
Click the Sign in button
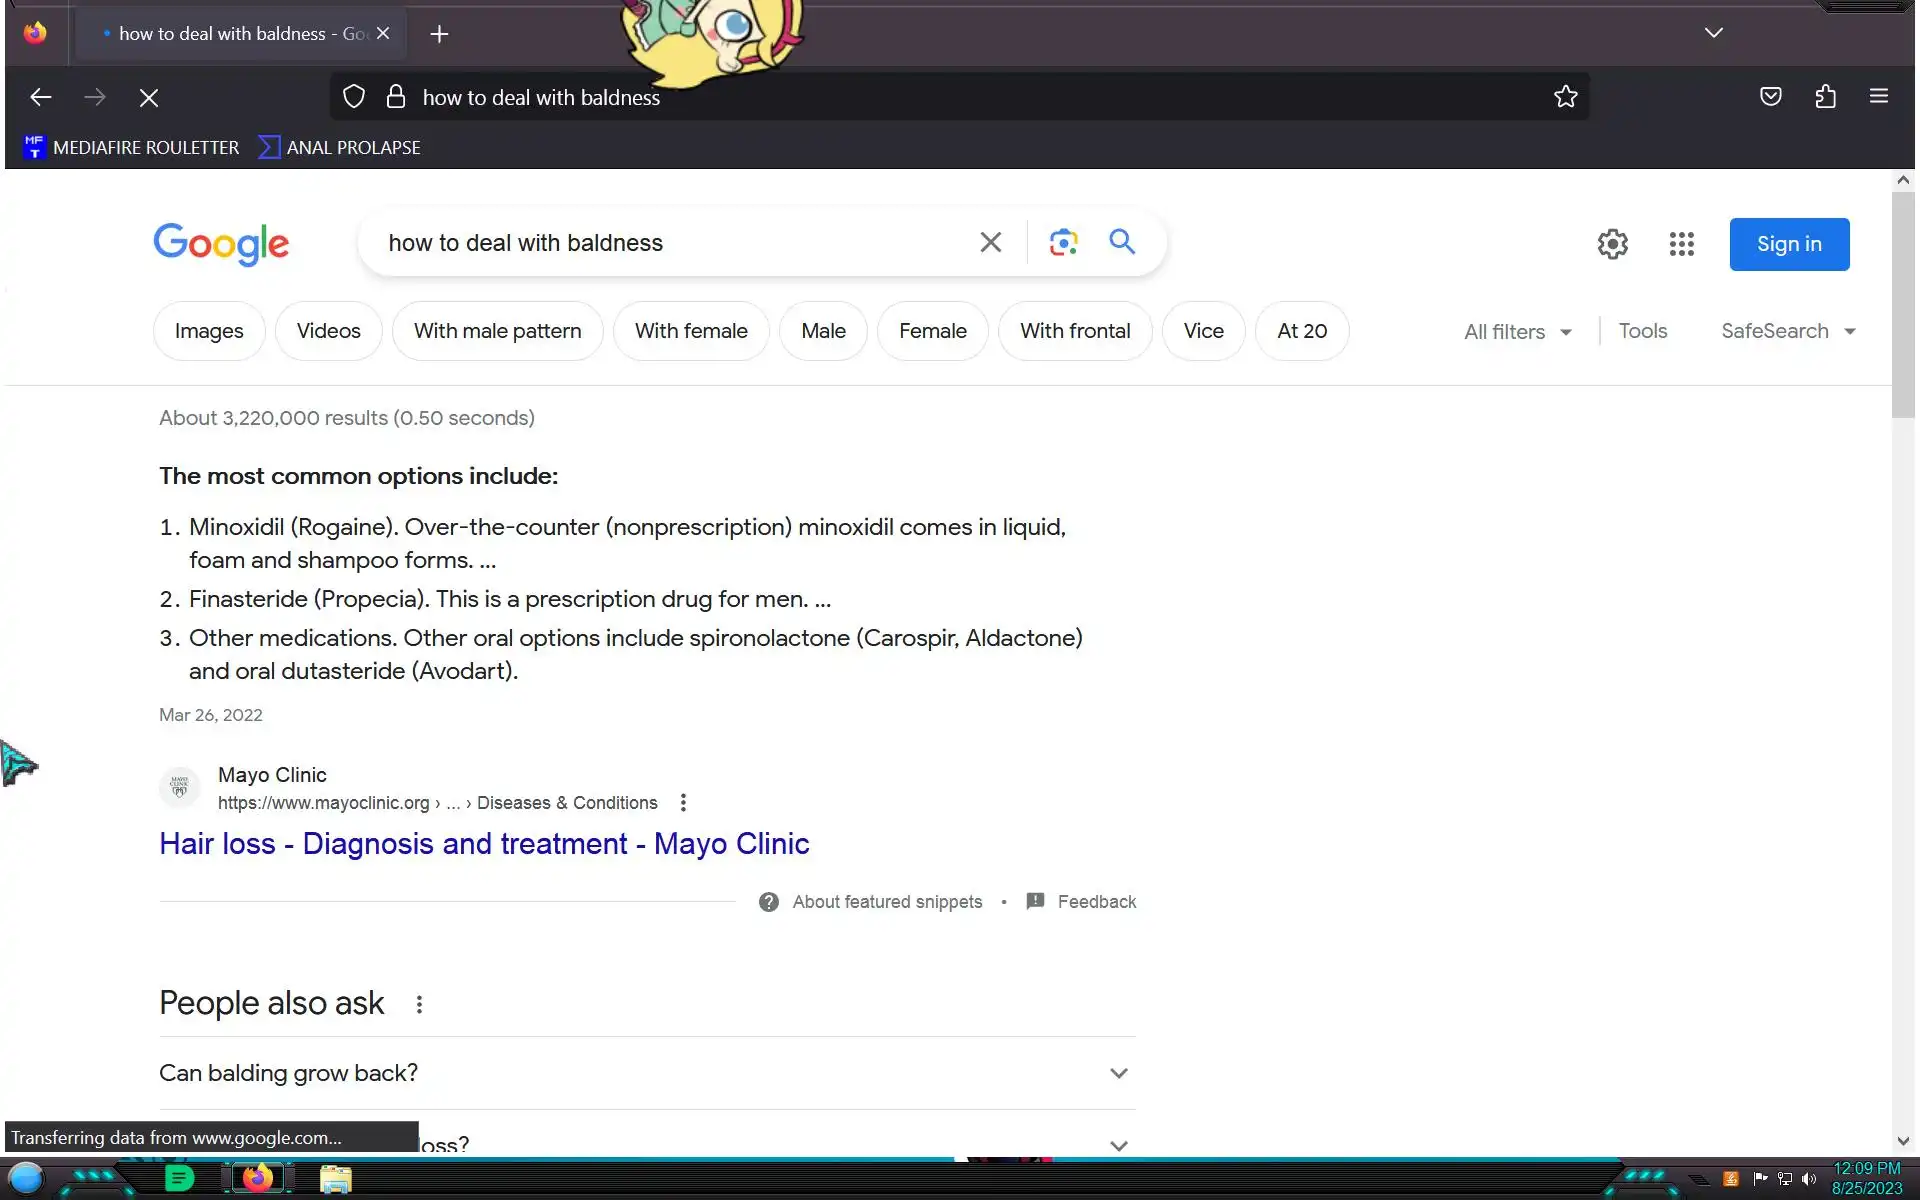(1788, 244)
